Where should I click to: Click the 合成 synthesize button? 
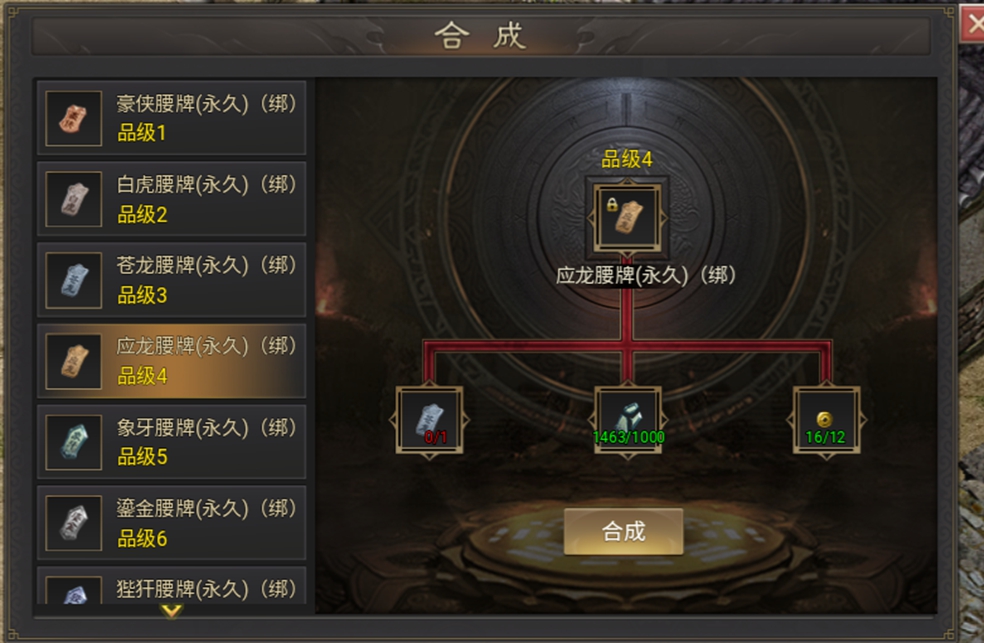[623, 531]
